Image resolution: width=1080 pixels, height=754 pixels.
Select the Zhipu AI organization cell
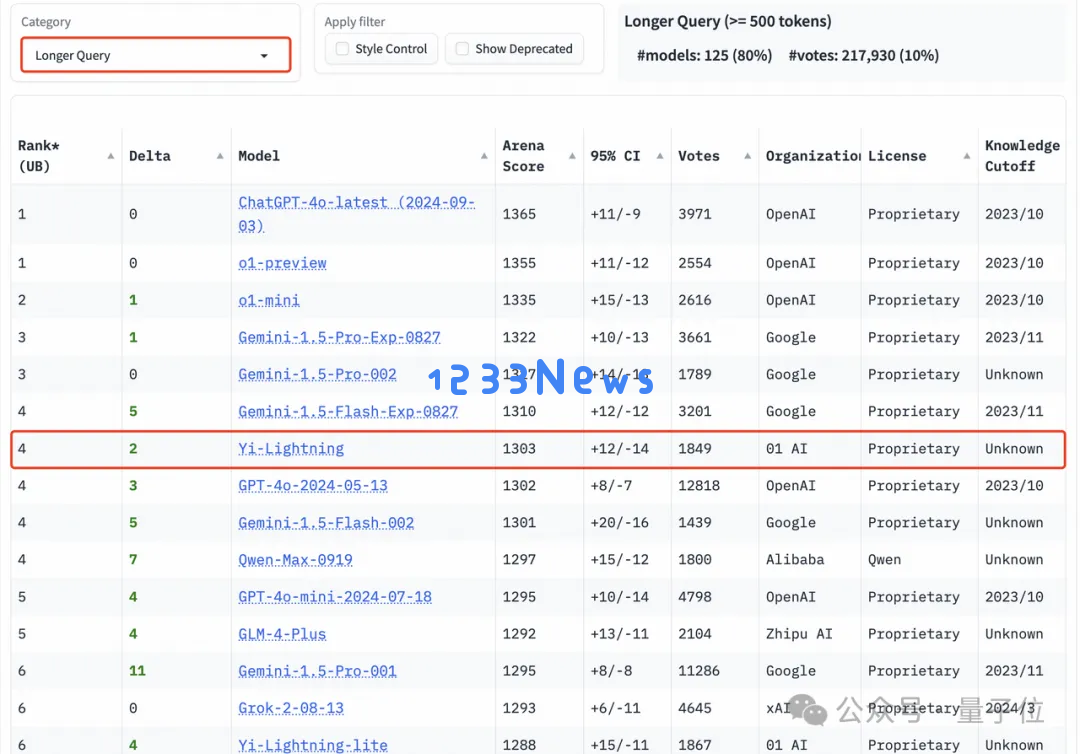pyautogui.click(x=799, y=634)
